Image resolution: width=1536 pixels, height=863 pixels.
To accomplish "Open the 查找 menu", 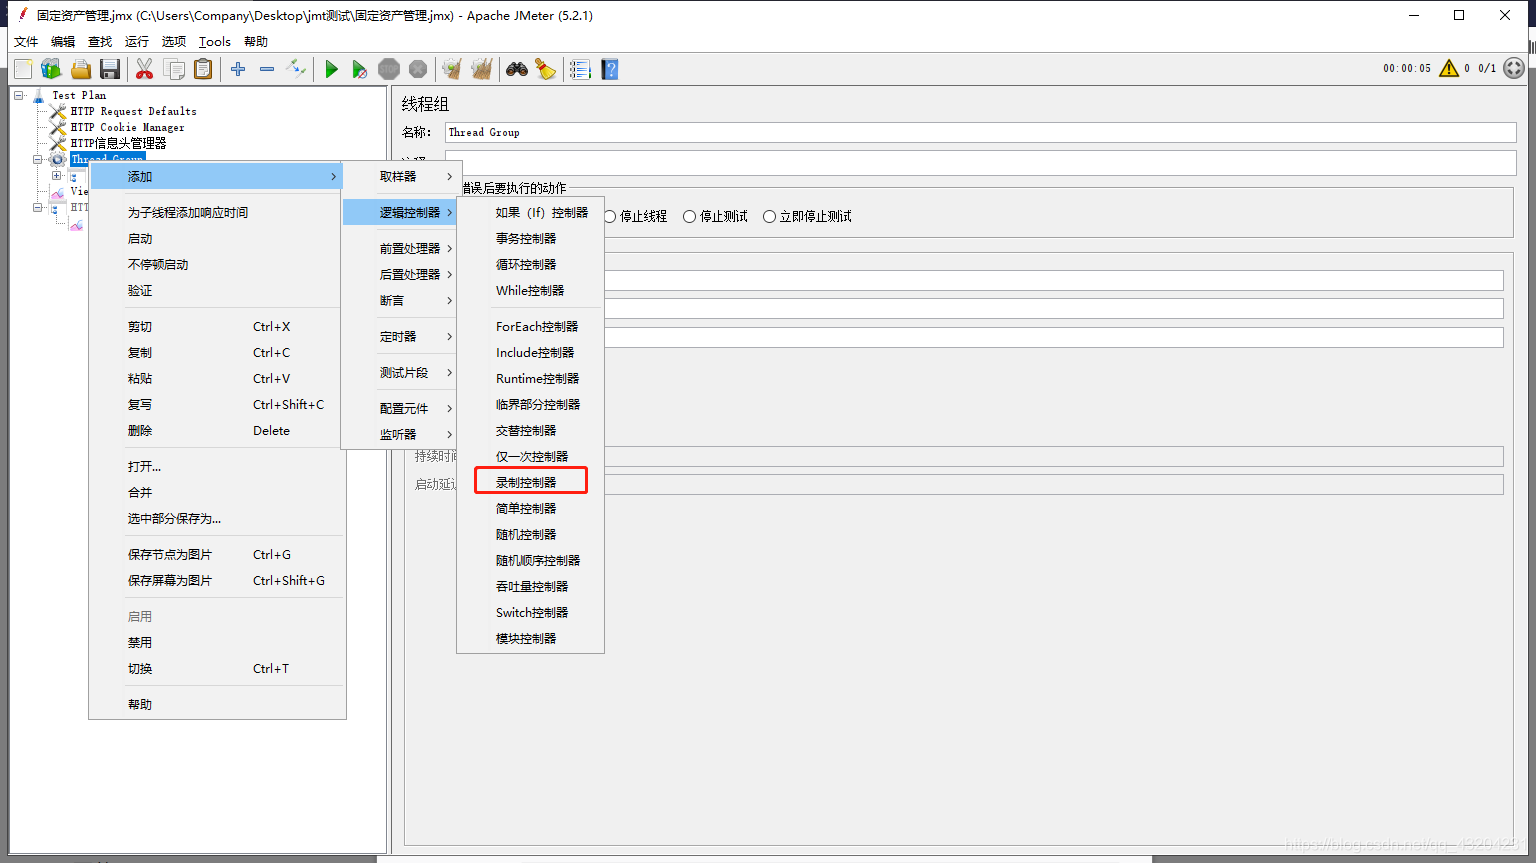I will tap(100, 42).
